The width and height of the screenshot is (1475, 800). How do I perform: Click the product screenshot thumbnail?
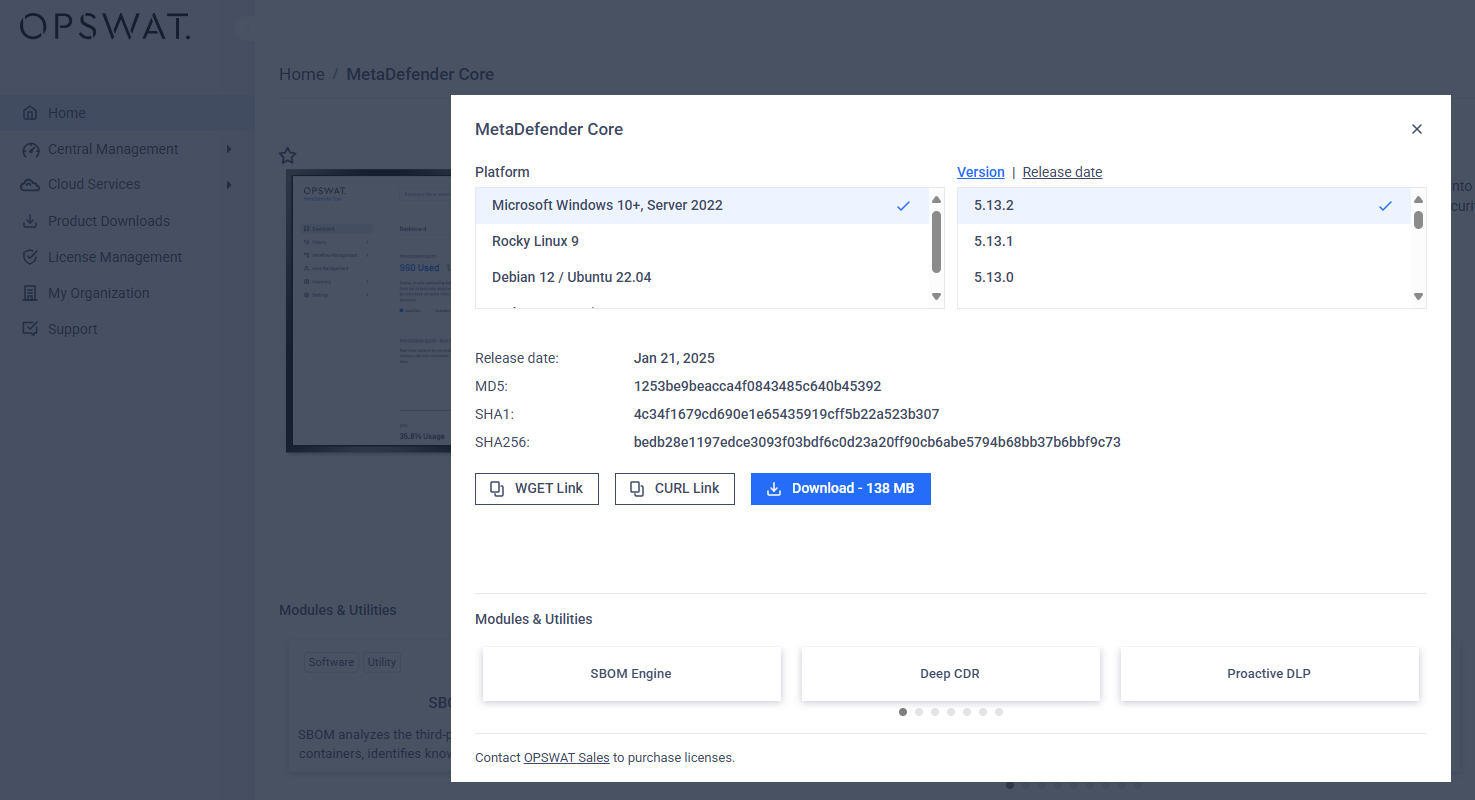pyautogui.click(x=368, y=311)
